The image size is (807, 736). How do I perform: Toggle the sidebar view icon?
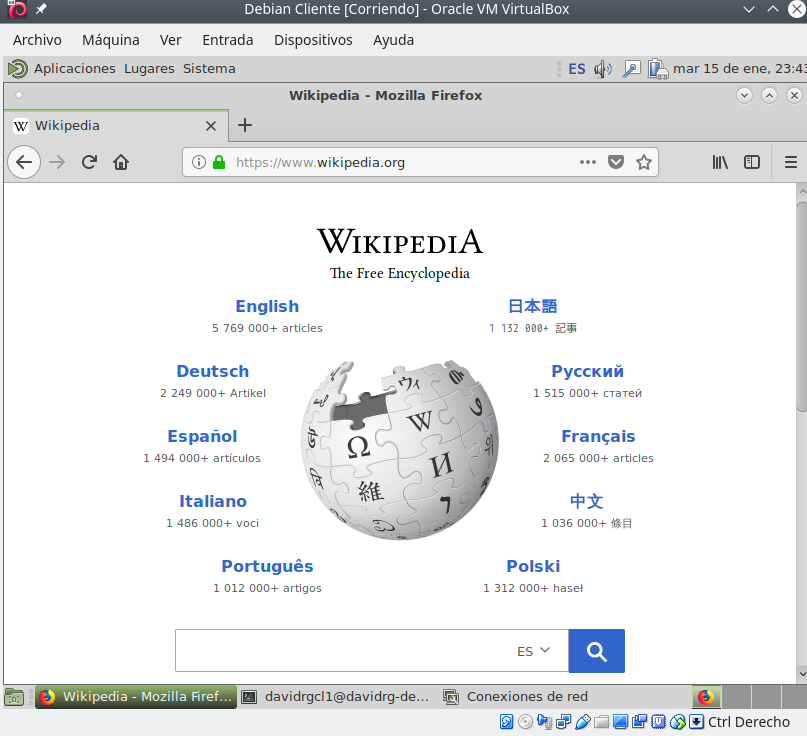tap(751, 162)
